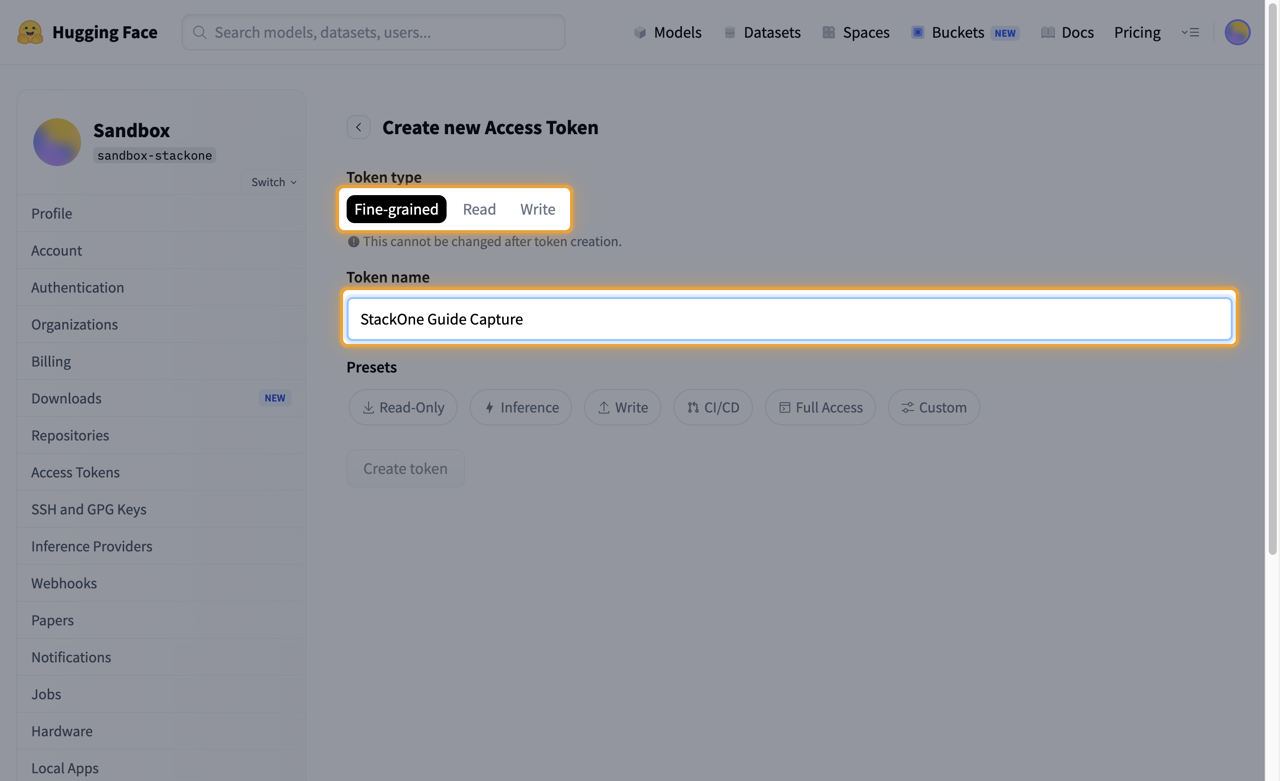This screenshot has width=1280, height=781.
Task: Open the more options list menu icon
Action: [1190, 32]
